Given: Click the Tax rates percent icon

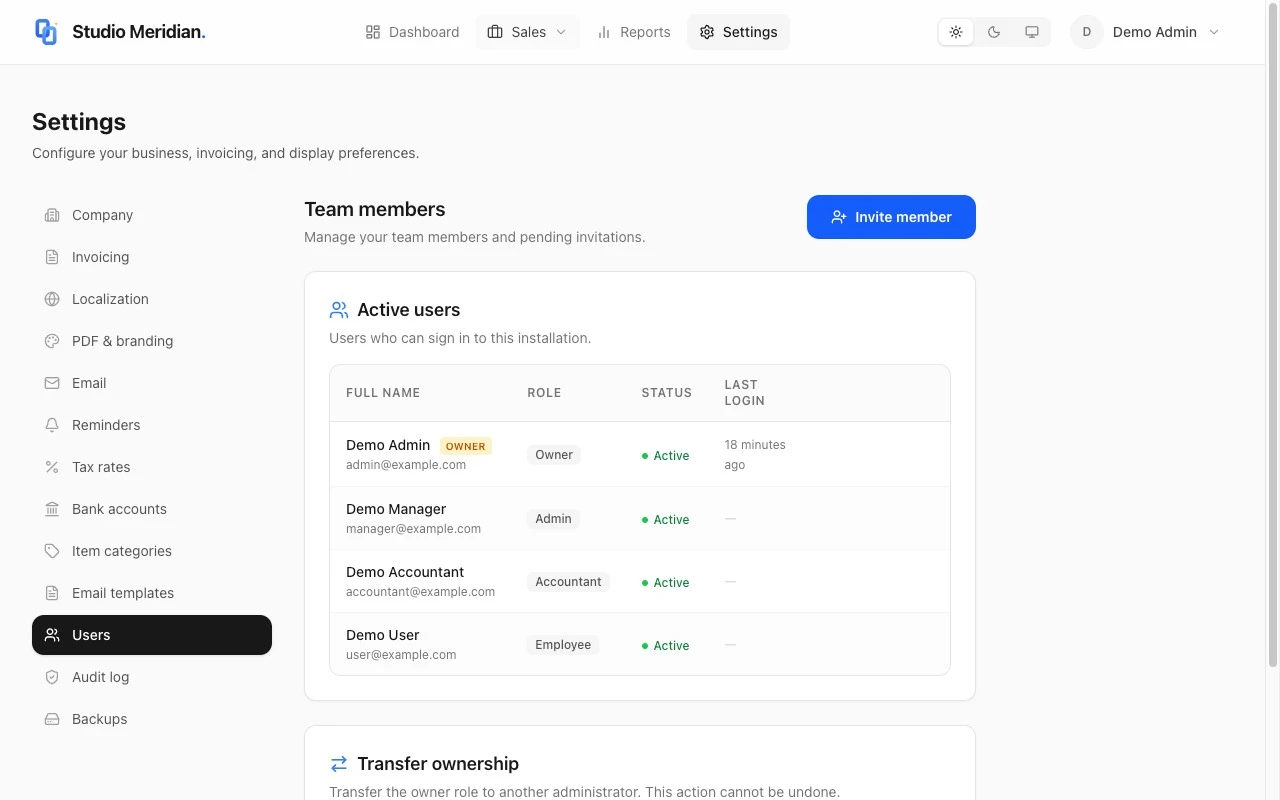Looking at the screenshot, I should pyautogui.click(x=52, y=467).
